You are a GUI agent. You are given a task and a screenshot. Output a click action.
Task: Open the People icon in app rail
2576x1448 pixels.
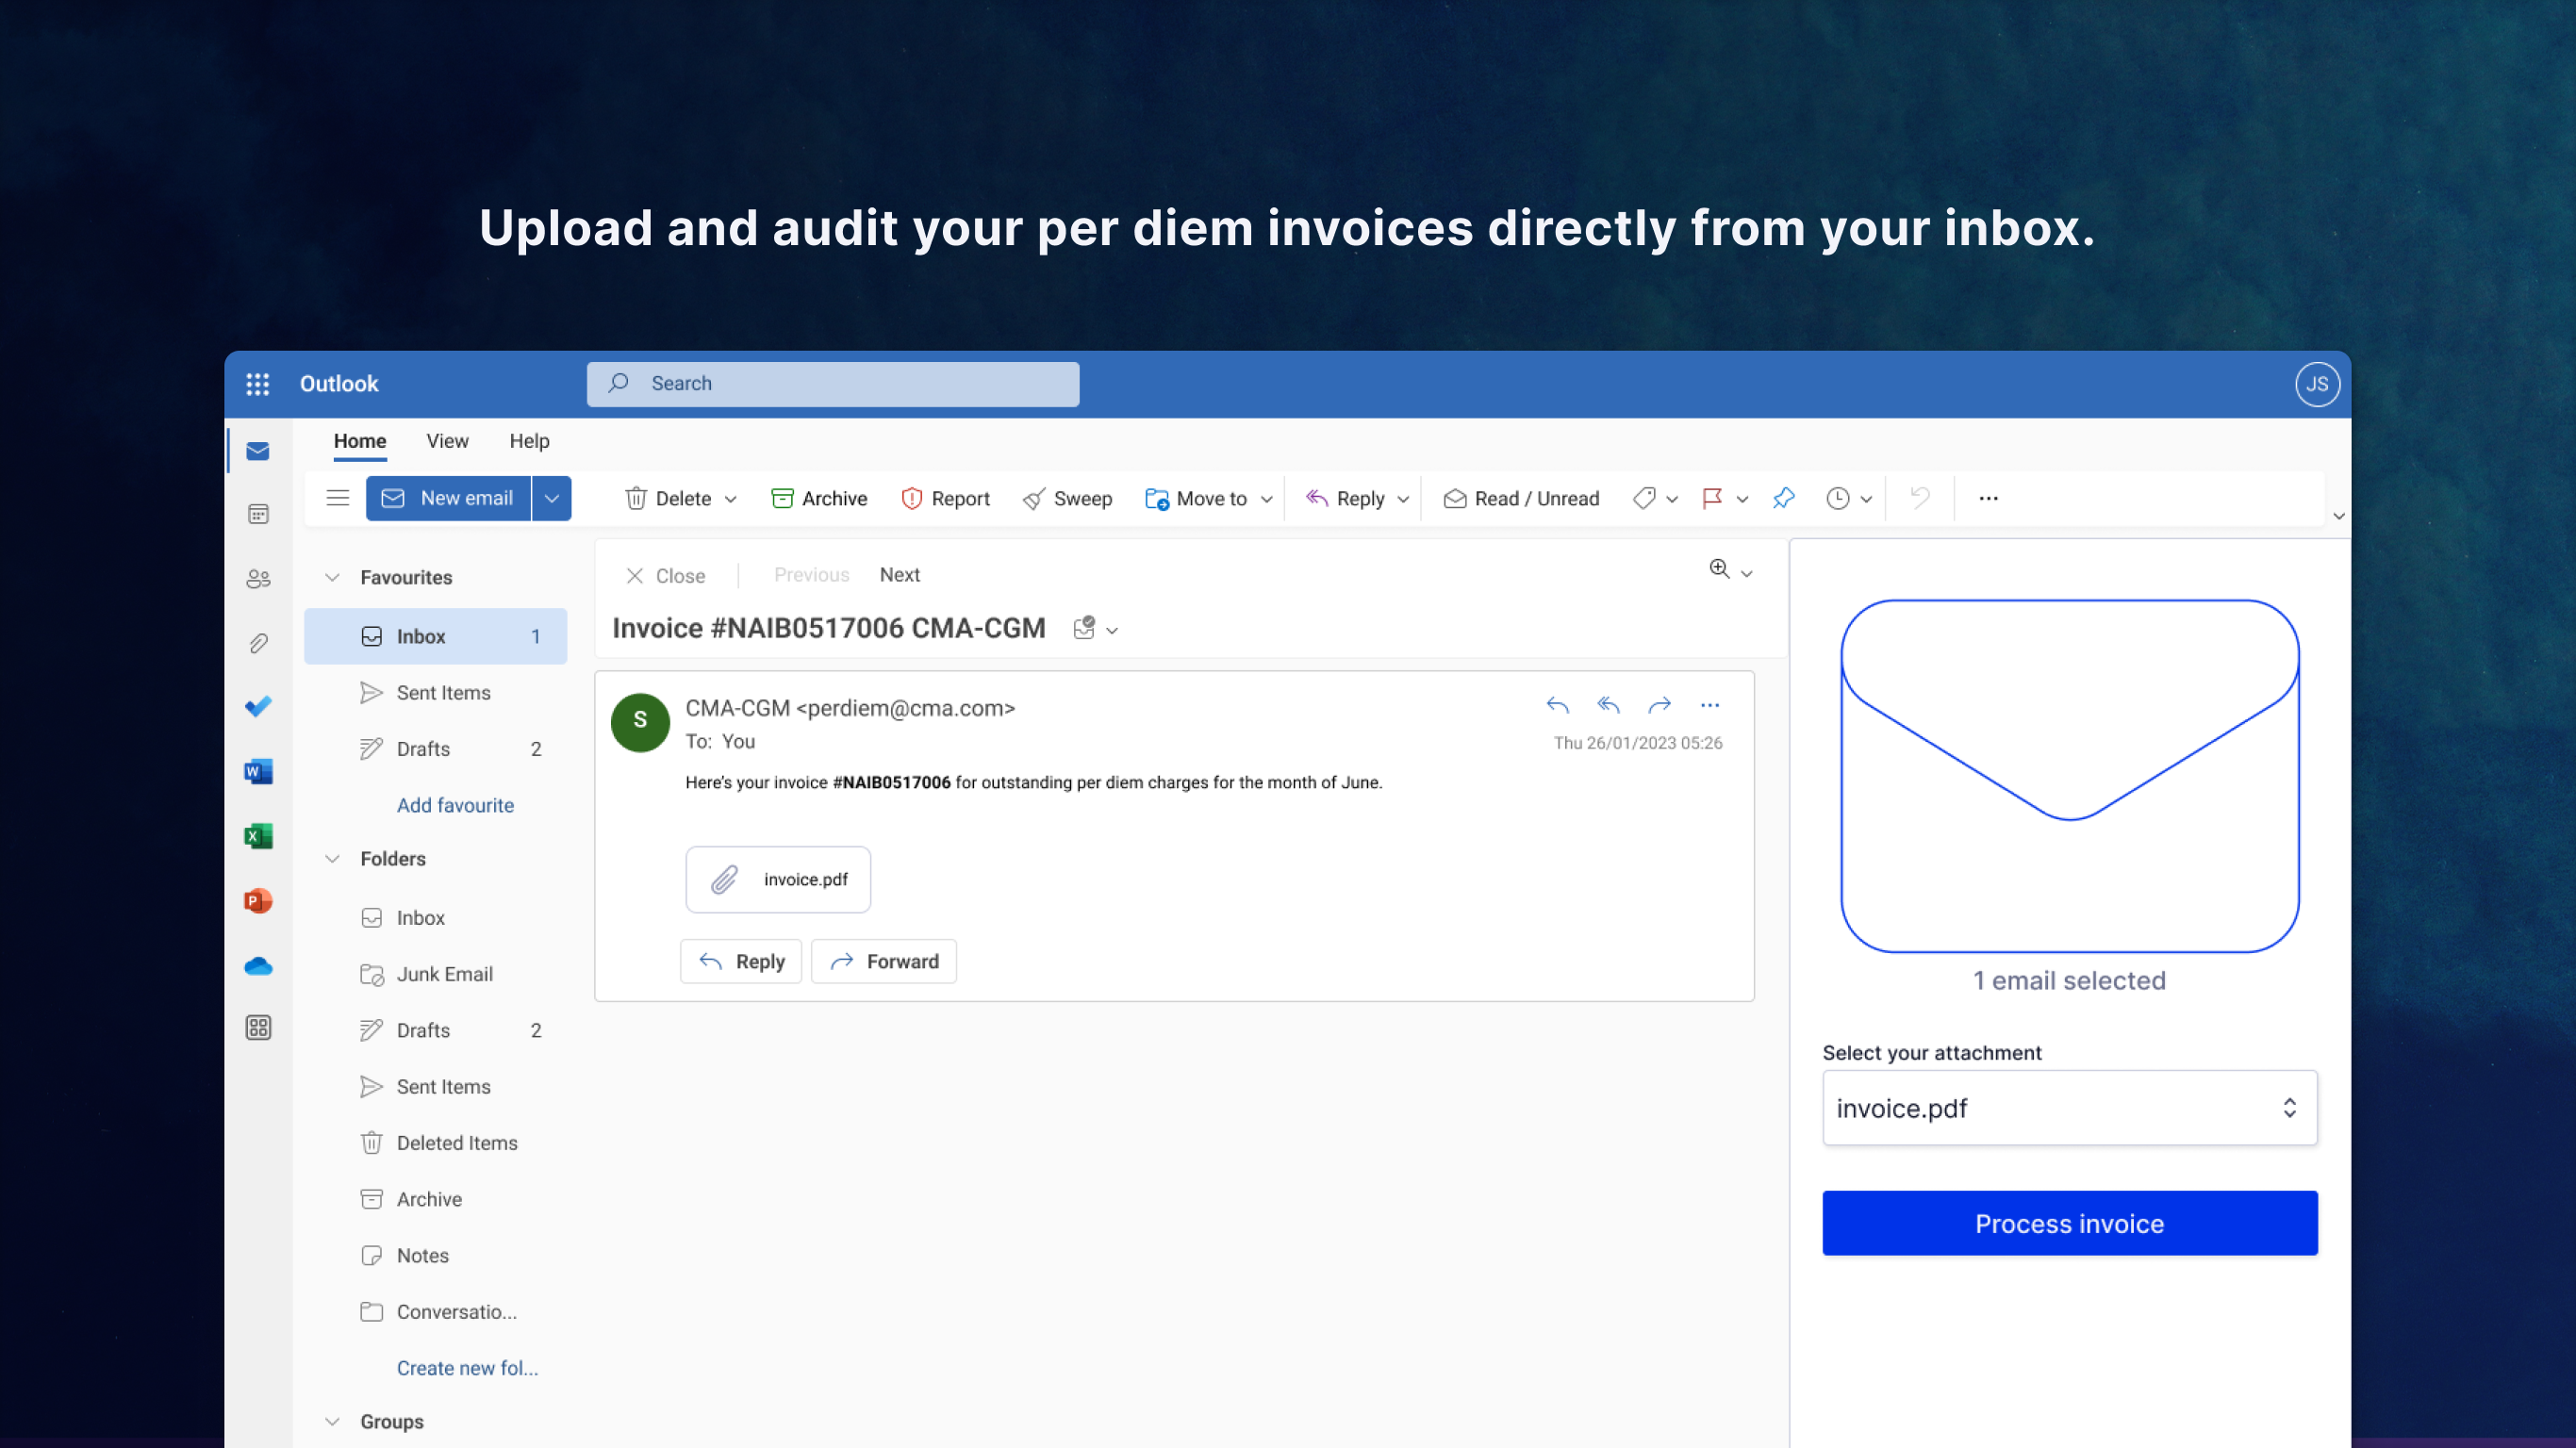258,579
